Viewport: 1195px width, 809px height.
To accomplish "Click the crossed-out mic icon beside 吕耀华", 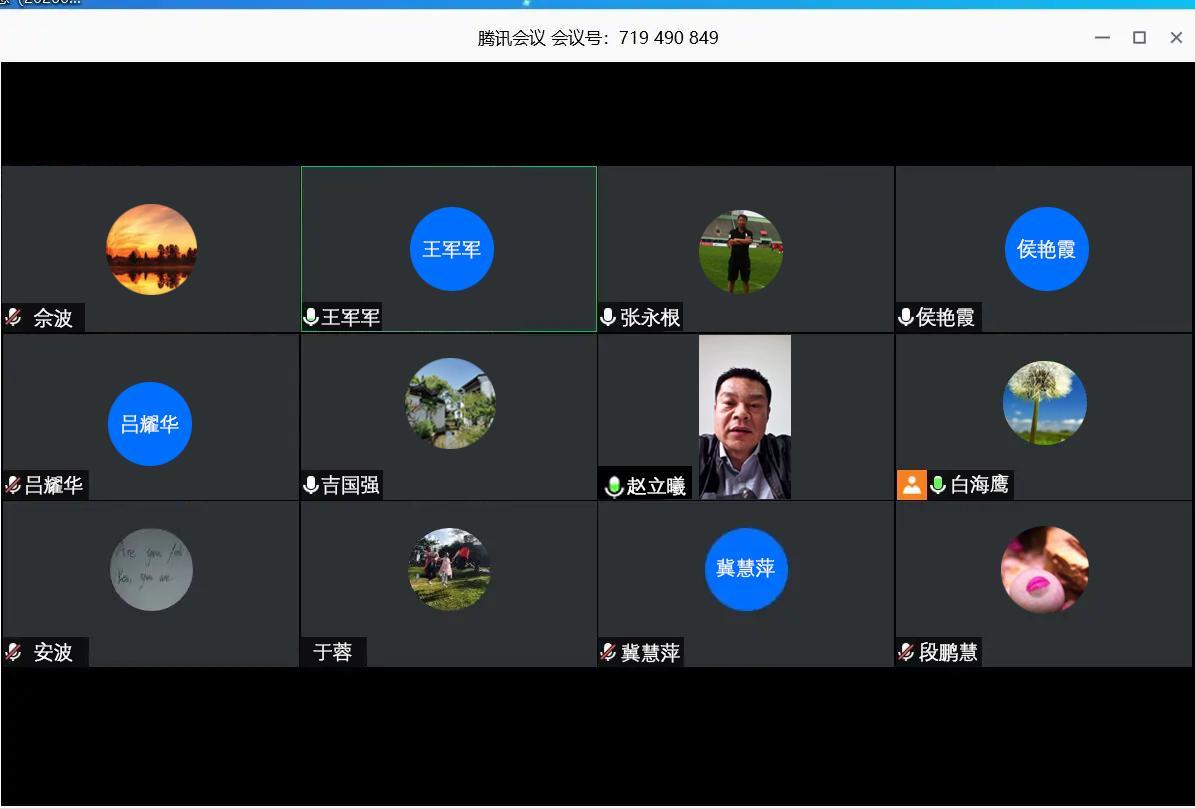I will tap(12, 485).
